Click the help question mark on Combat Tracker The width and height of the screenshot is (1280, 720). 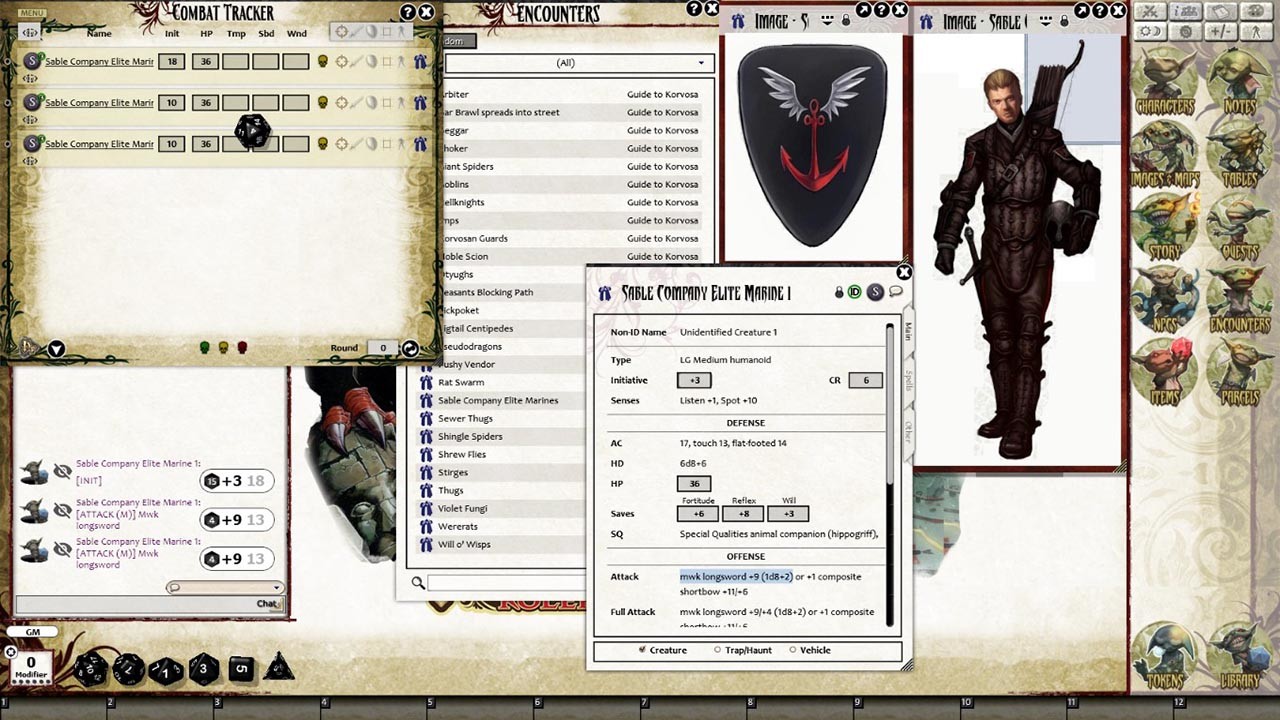(406, 12)
